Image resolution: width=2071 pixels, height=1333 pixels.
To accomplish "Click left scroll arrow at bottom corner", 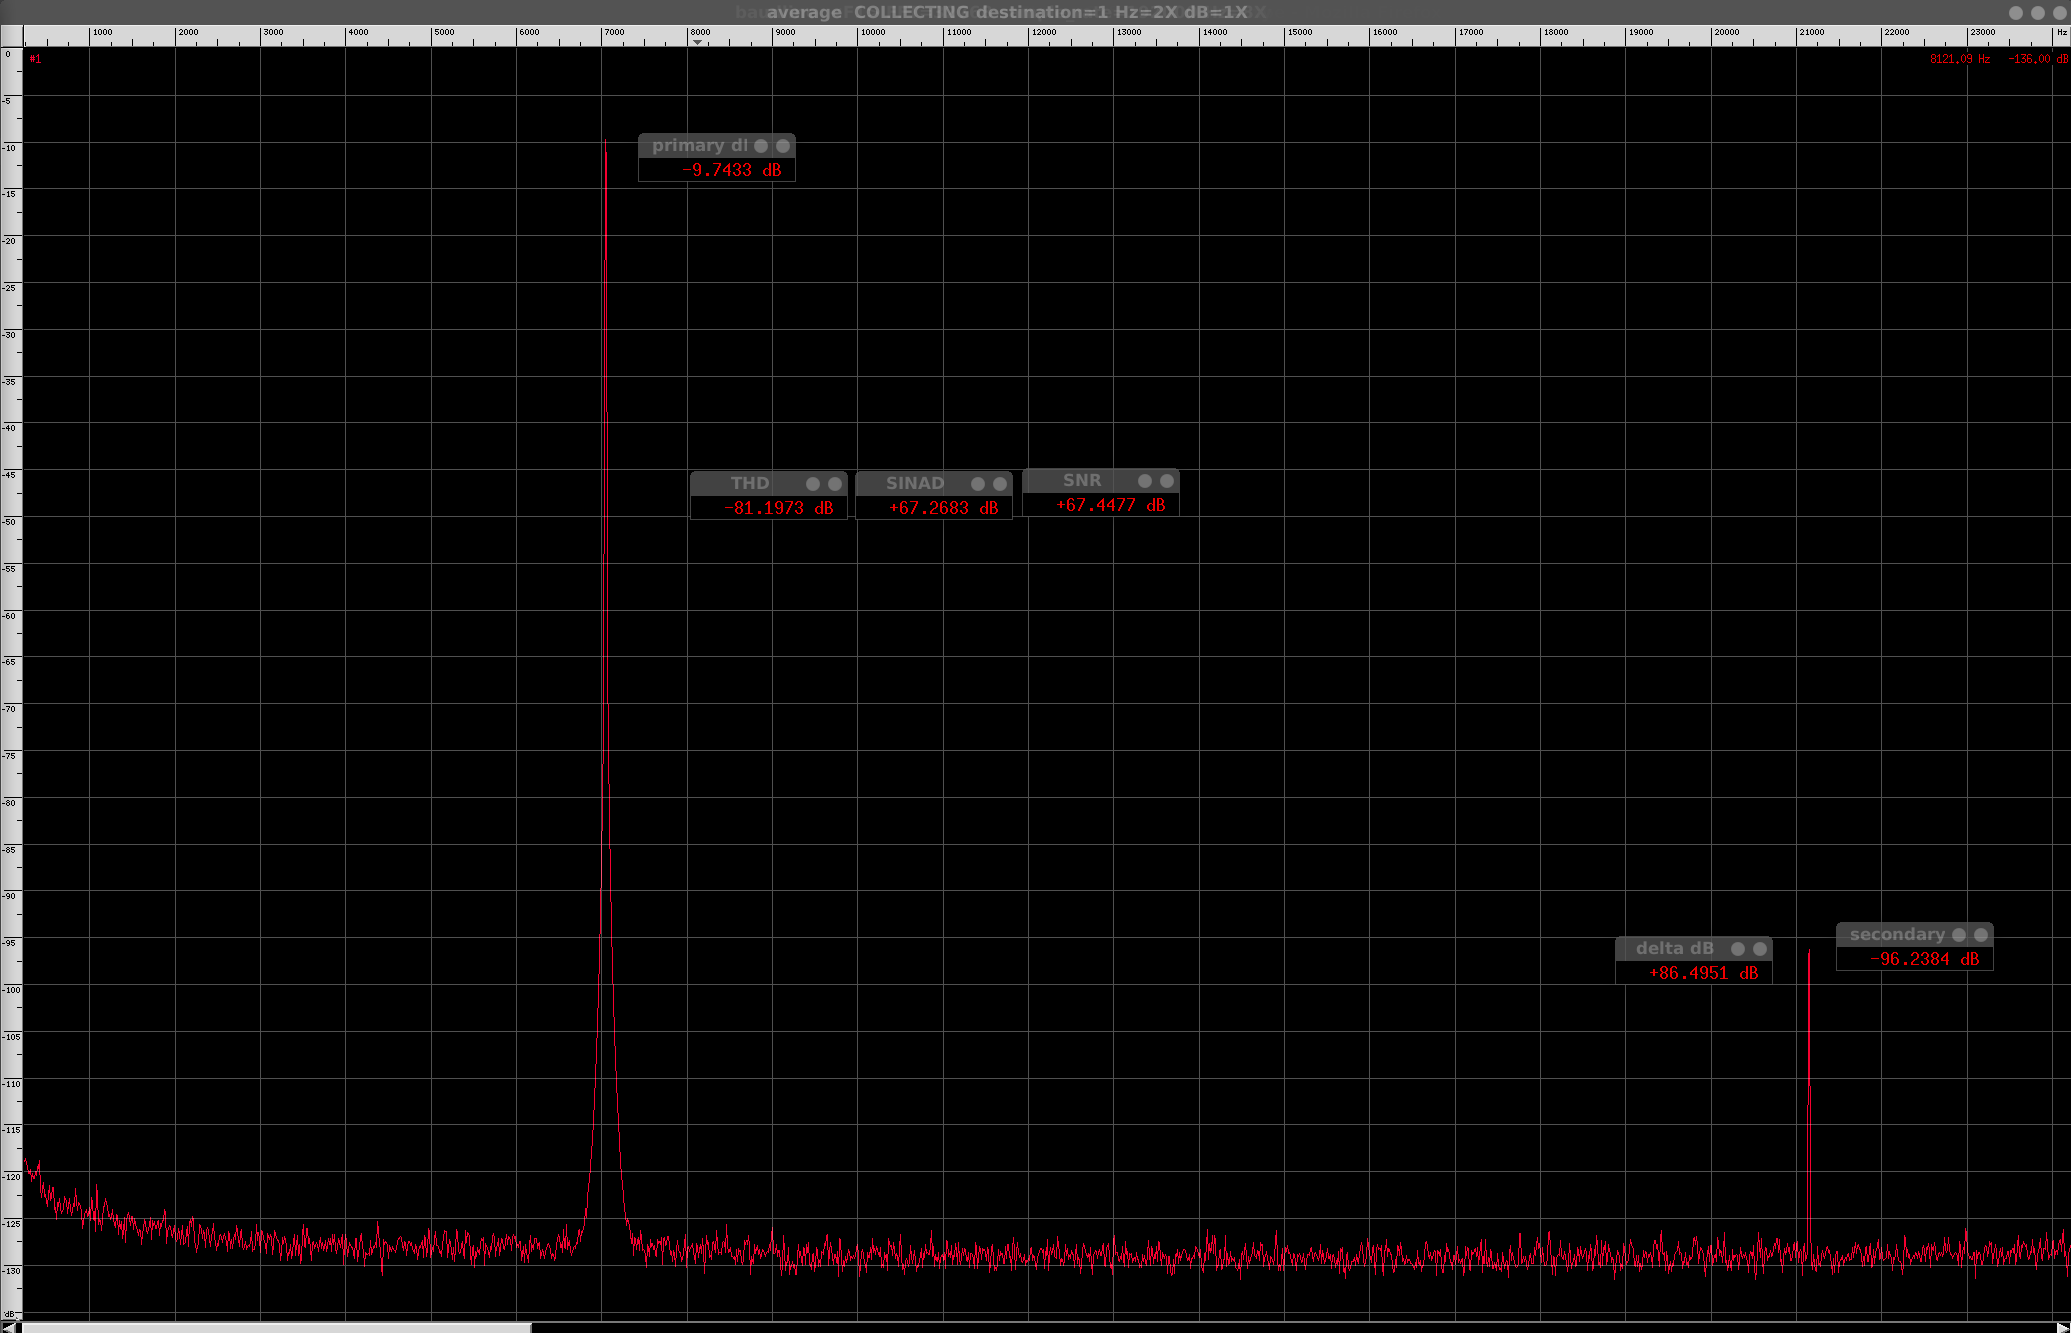I will pyautogui.click(x=9, y=1327).
